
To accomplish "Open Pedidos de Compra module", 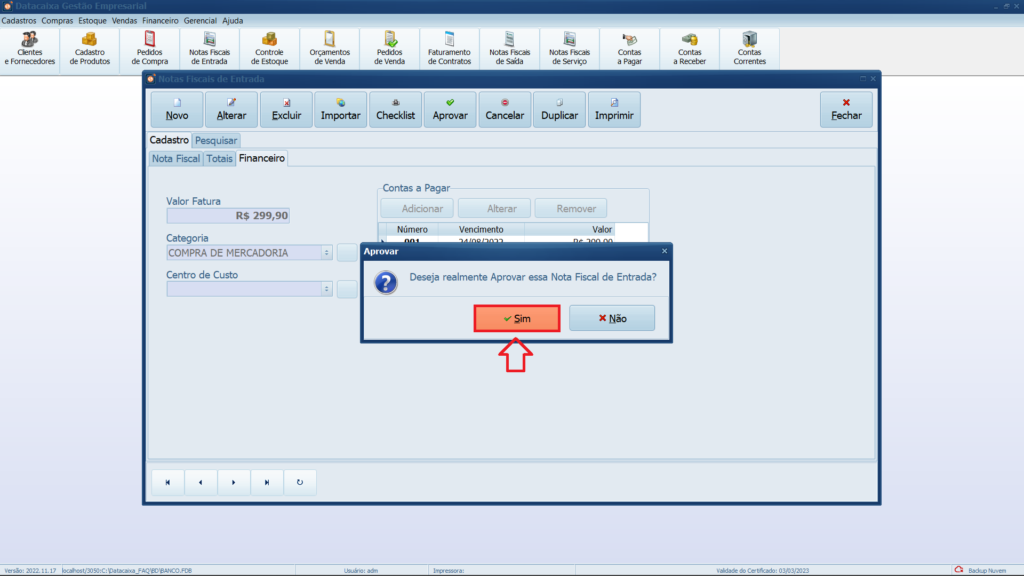I will (150, 48).
